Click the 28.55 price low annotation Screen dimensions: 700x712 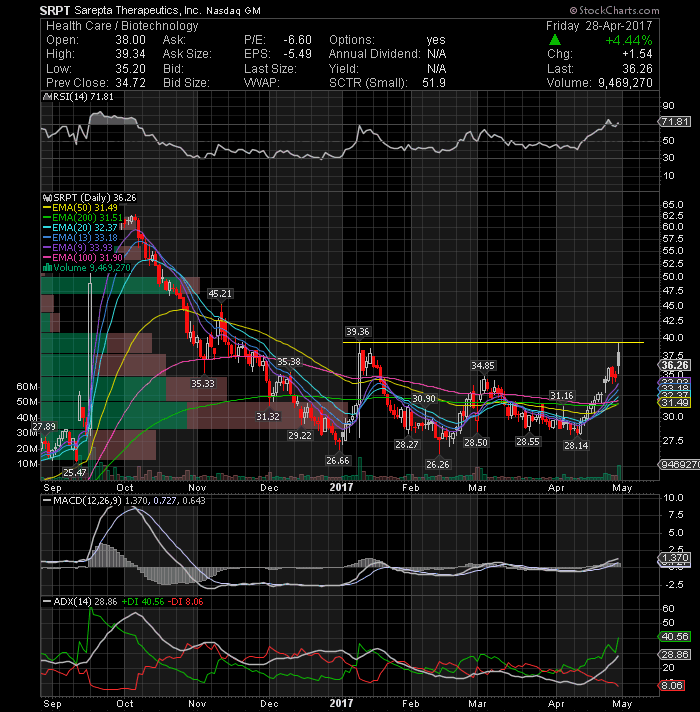527,441
